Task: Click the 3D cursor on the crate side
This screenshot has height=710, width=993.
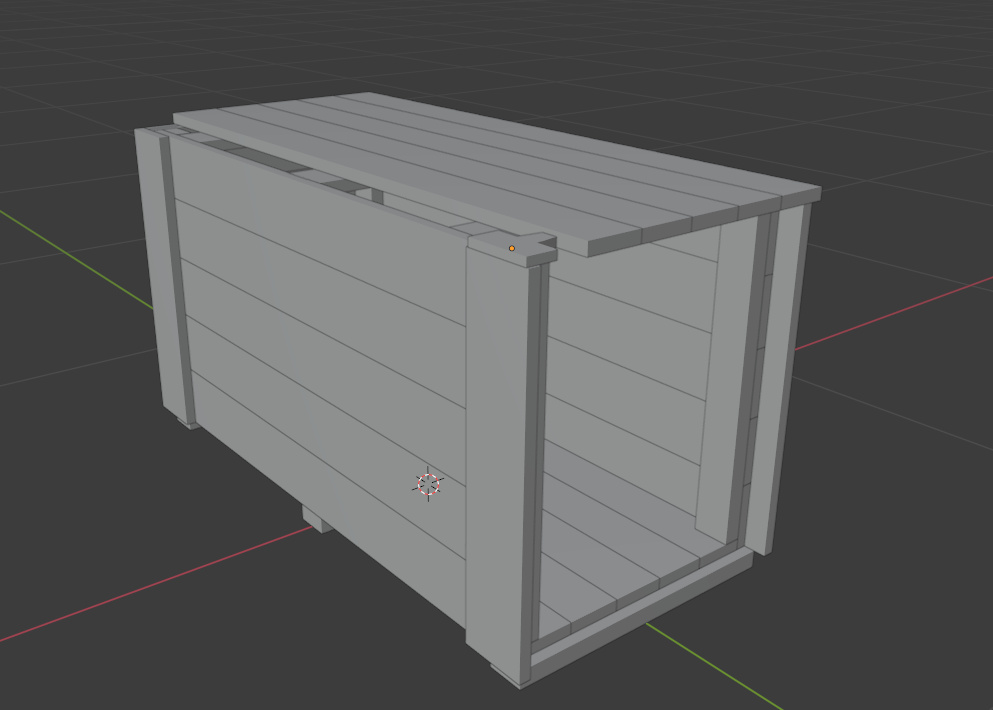Action: point(428,484)
